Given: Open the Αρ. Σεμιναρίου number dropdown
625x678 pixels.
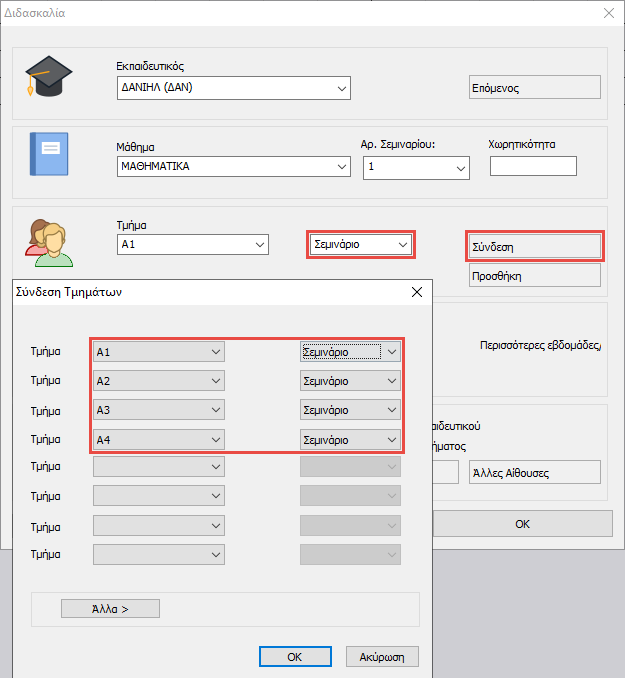Looking at the screenshot, I should 416,167.
